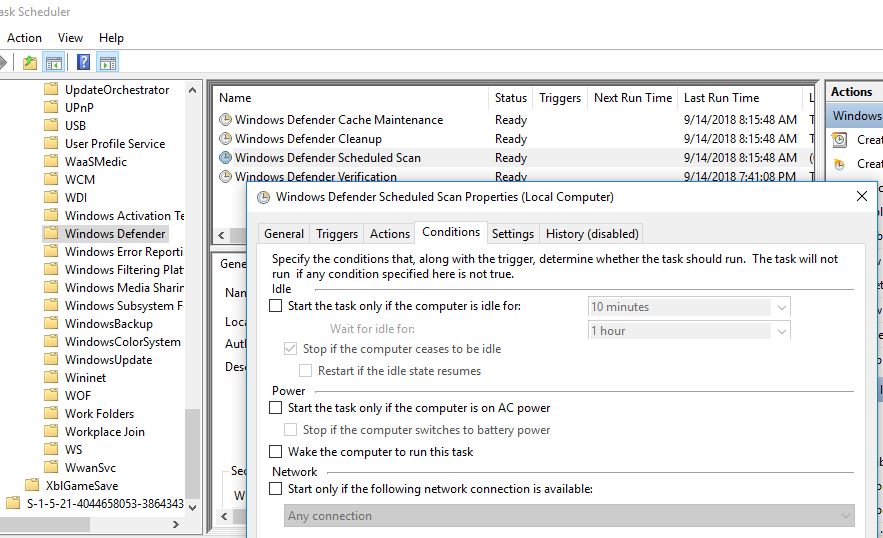
Task: Toggle the Show/Hide Console Tree toolbar icon
Action: click(x=54, y=62)
